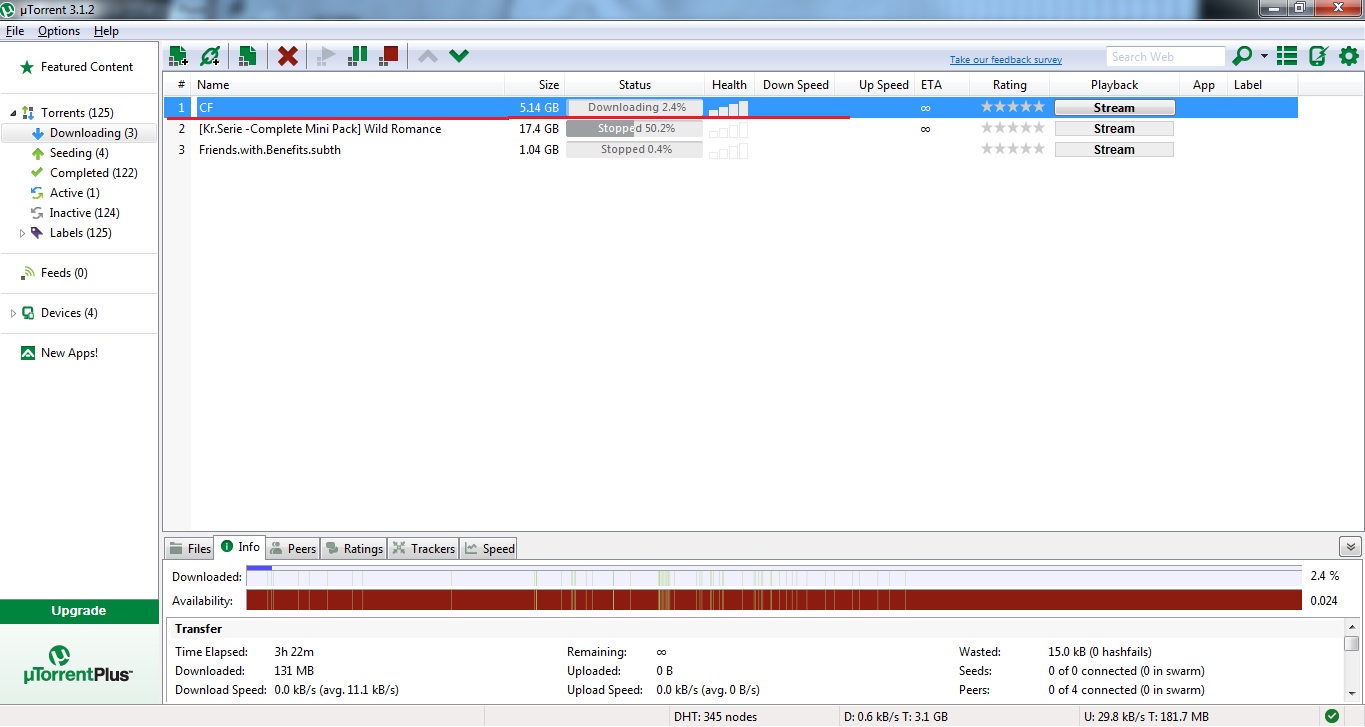Open the search provider dropdown arrow
This screenshot has width=1365, height=727.
(1264, 56)
